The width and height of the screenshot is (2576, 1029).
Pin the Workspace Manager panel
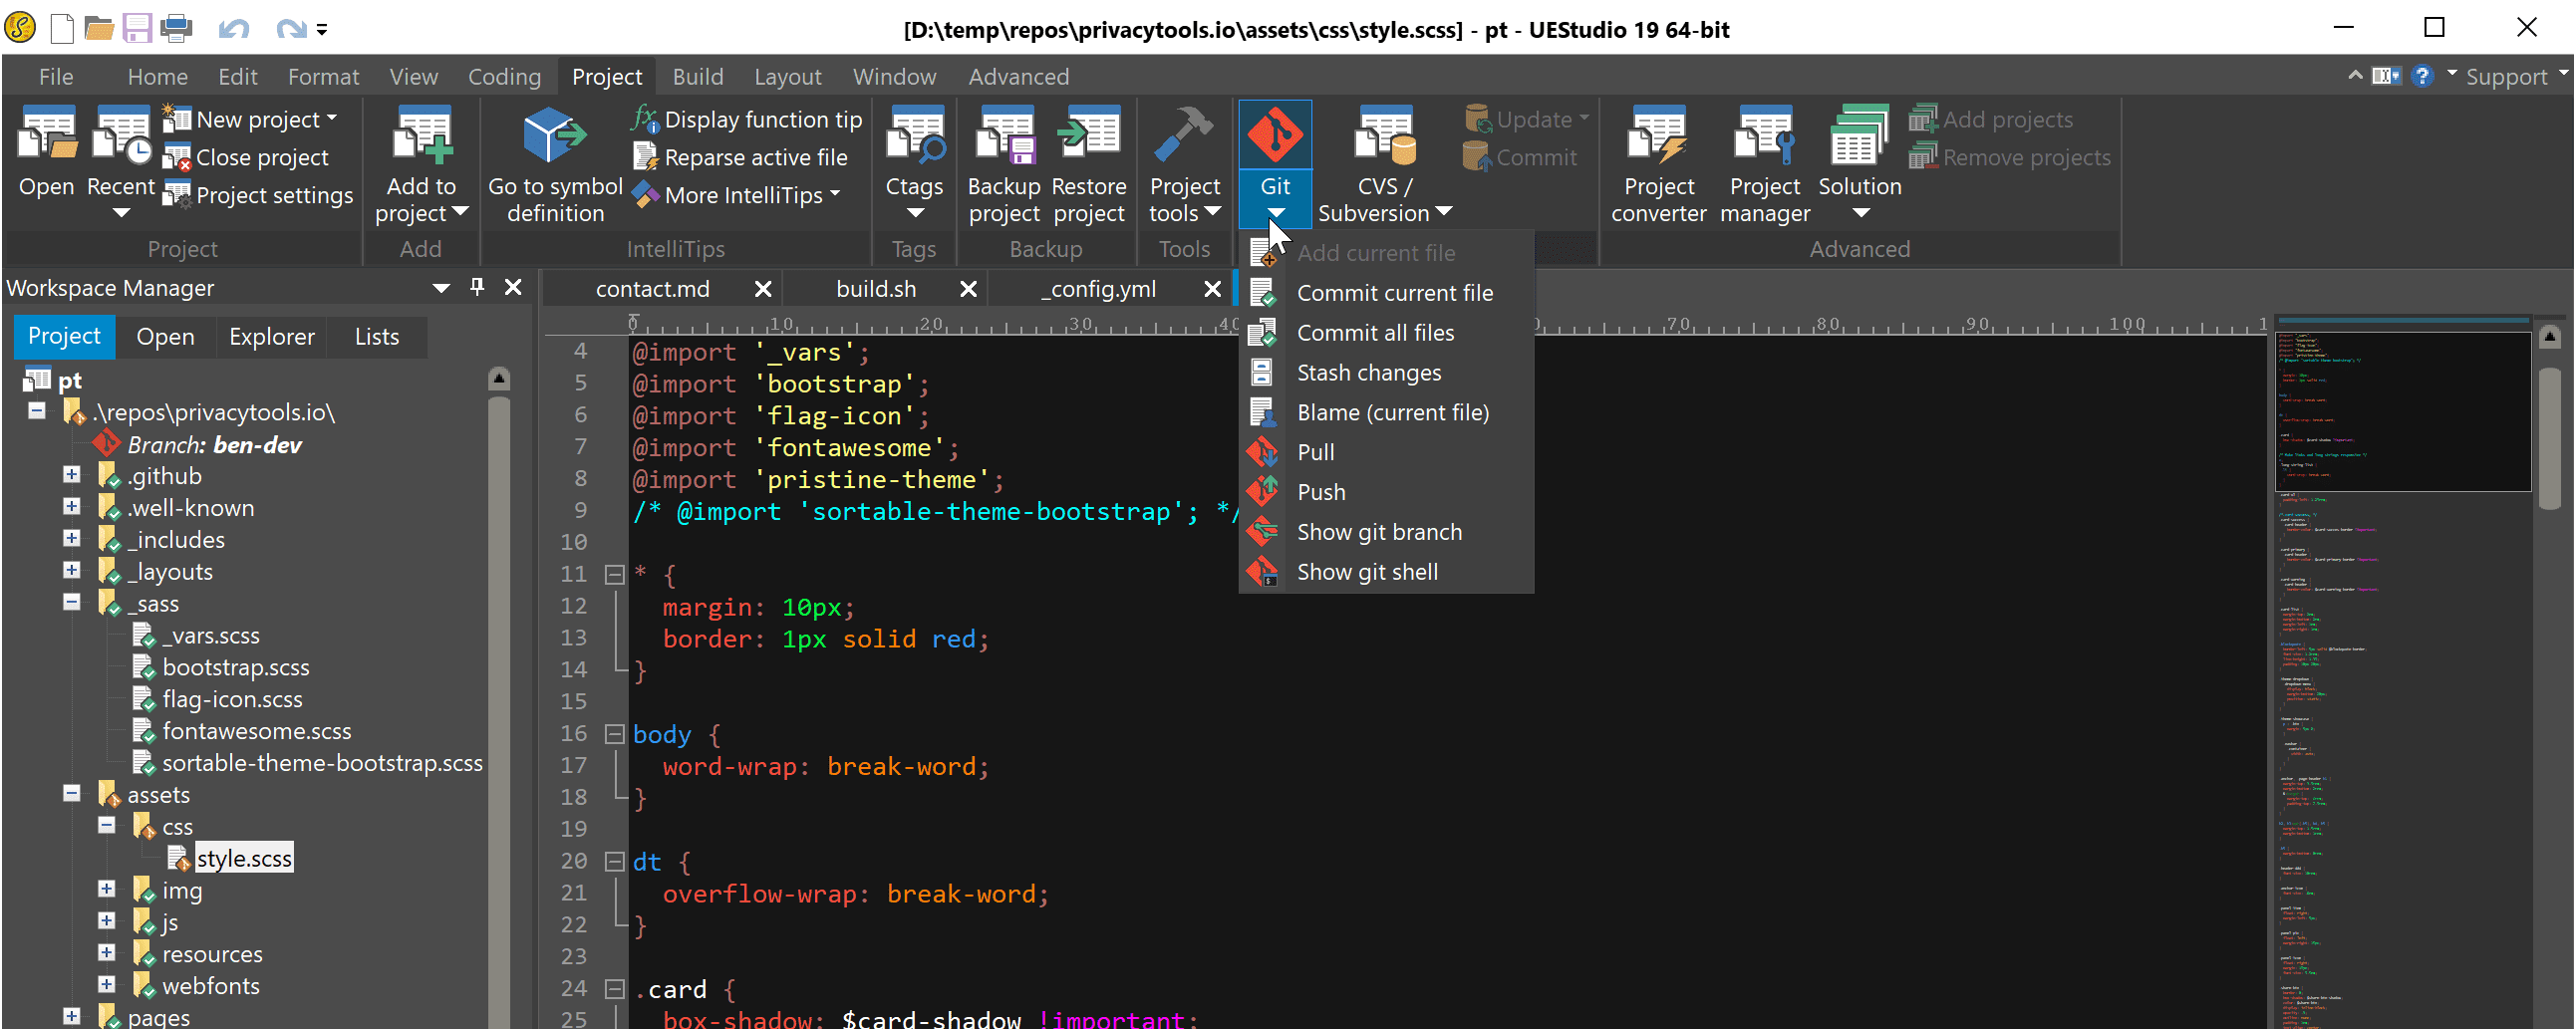[x=477, y=288]
